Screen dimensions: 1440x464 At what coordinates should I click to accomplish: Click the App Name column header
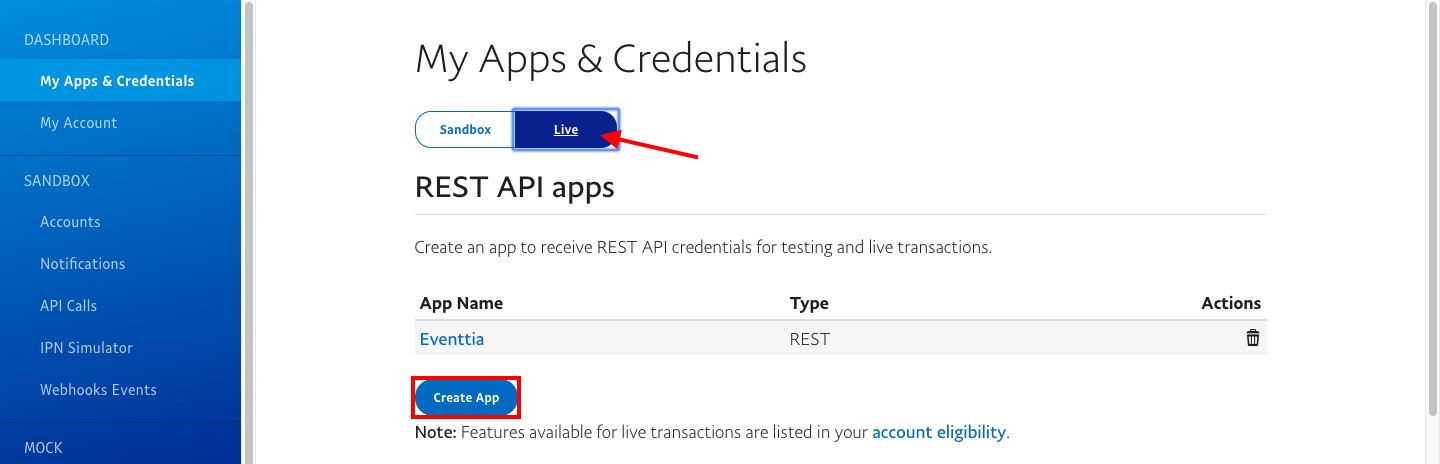(x=461, y=303)
